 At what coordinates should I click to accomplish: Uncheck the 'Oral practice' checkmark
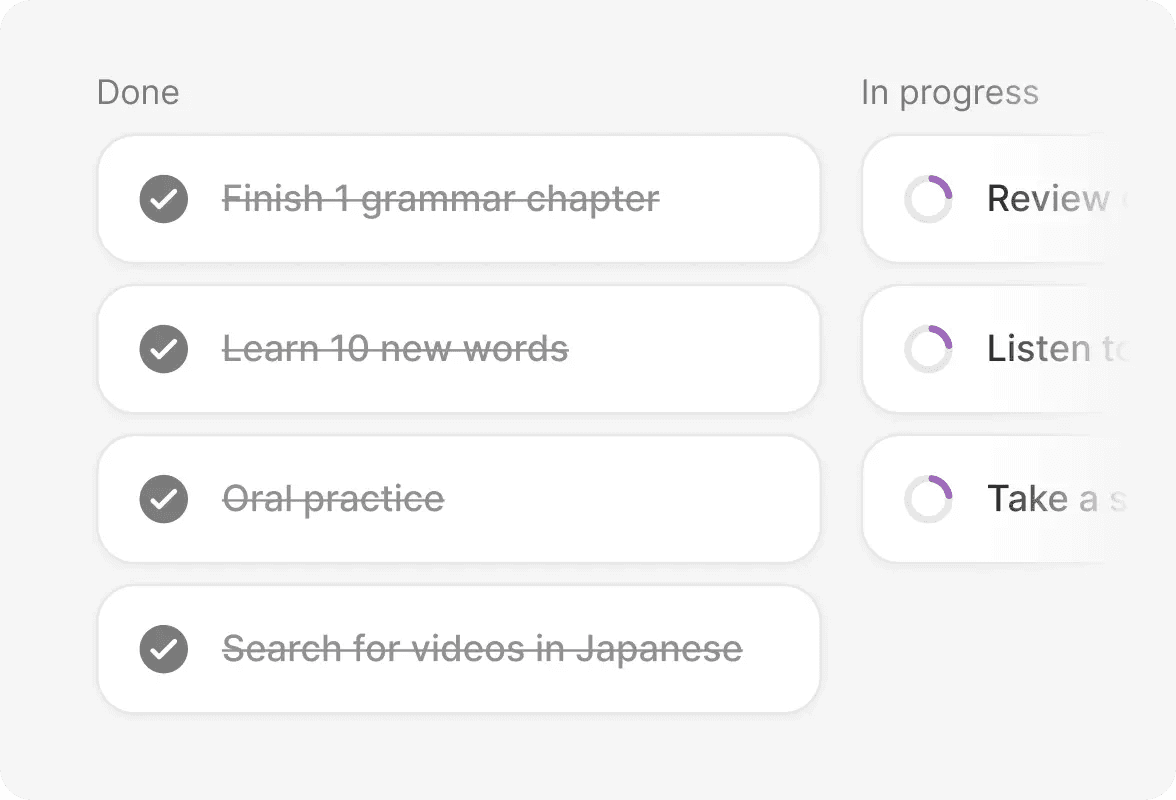(164, 499)
